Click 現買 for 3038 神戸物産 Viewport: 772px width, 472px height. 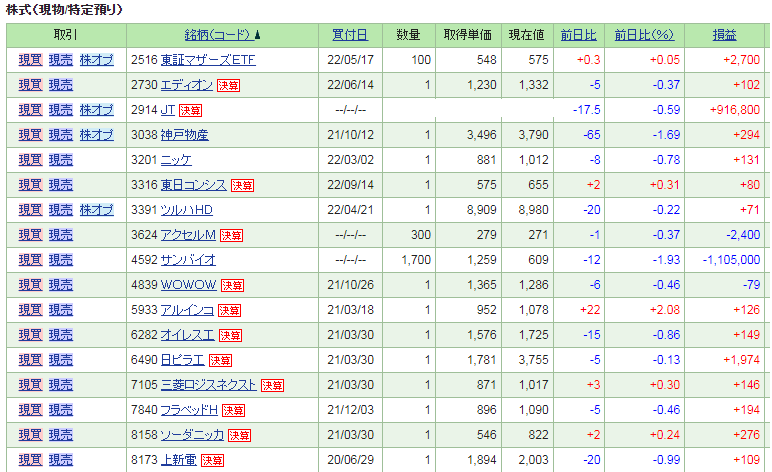31,135
